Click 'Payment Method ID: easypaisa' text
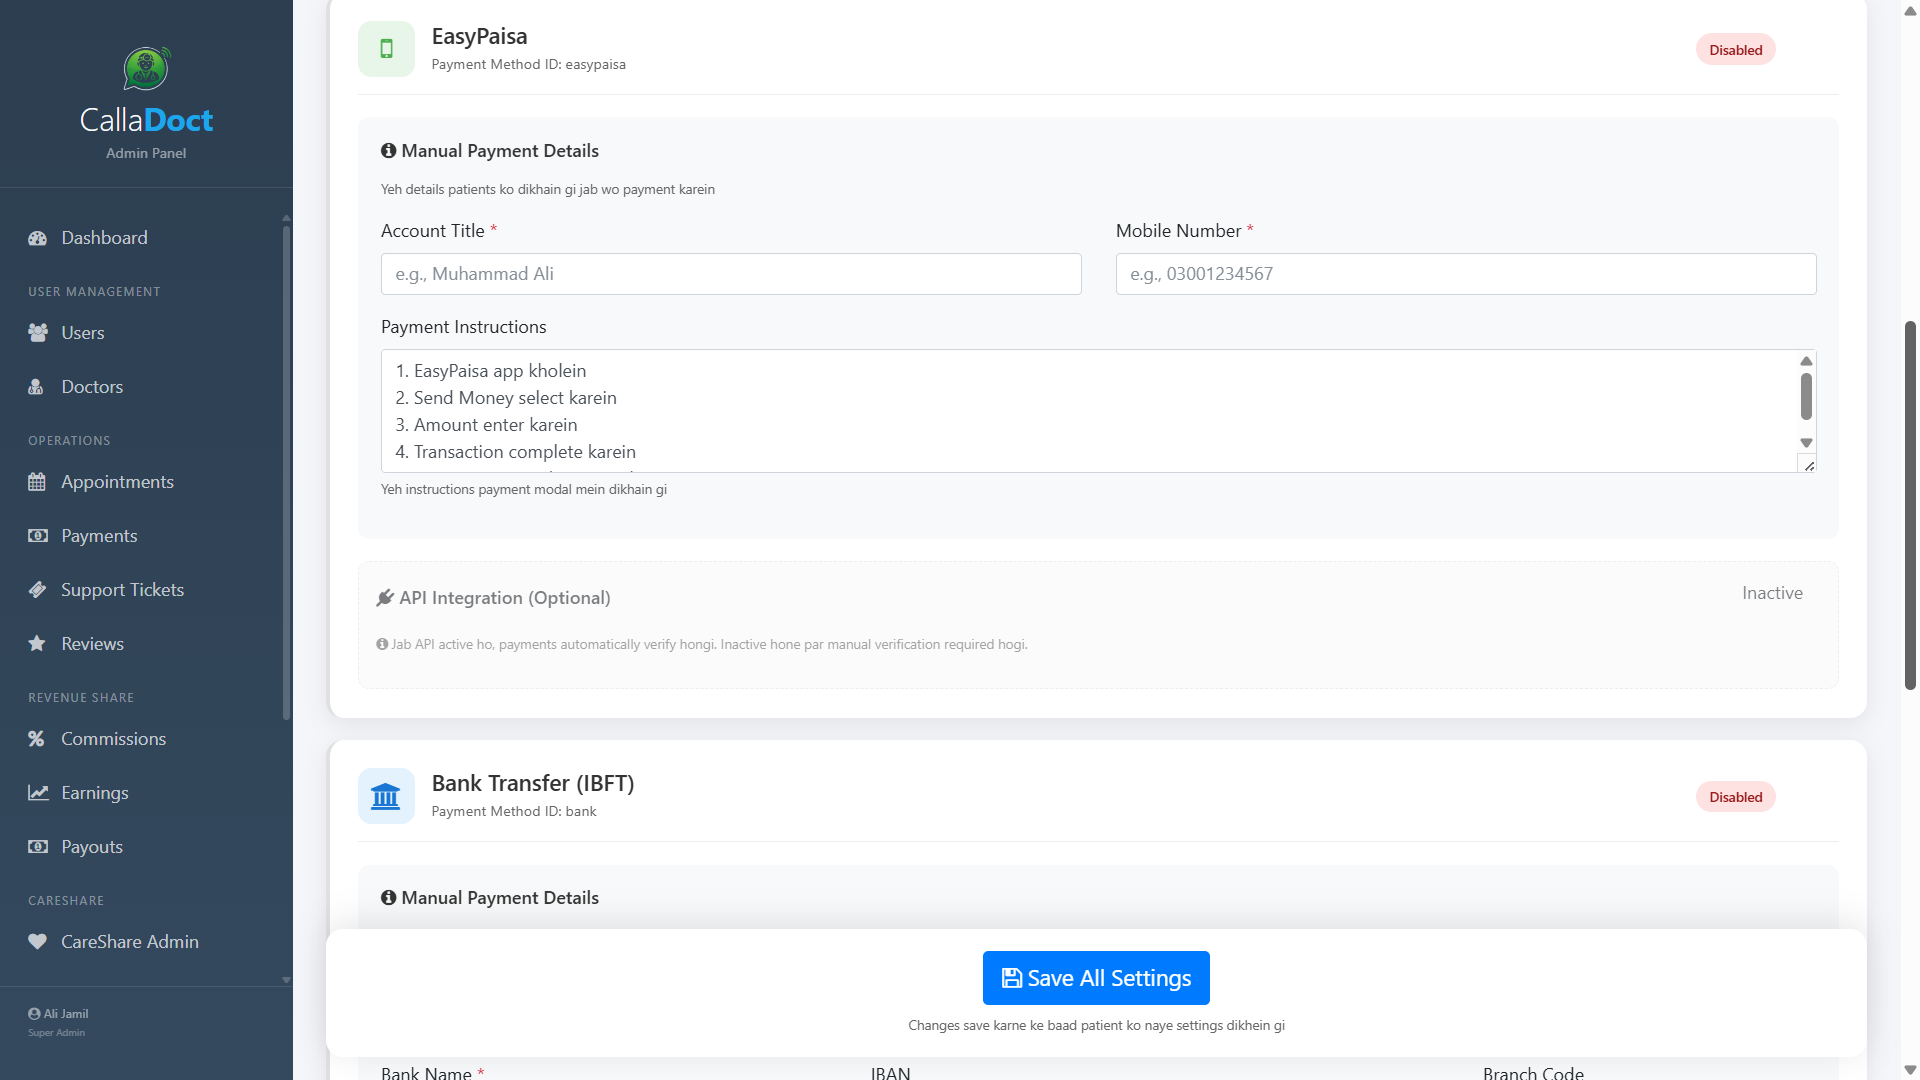Image resolution: width=1920 pixels, height=1080 pixels. click(x=529, y=64)
